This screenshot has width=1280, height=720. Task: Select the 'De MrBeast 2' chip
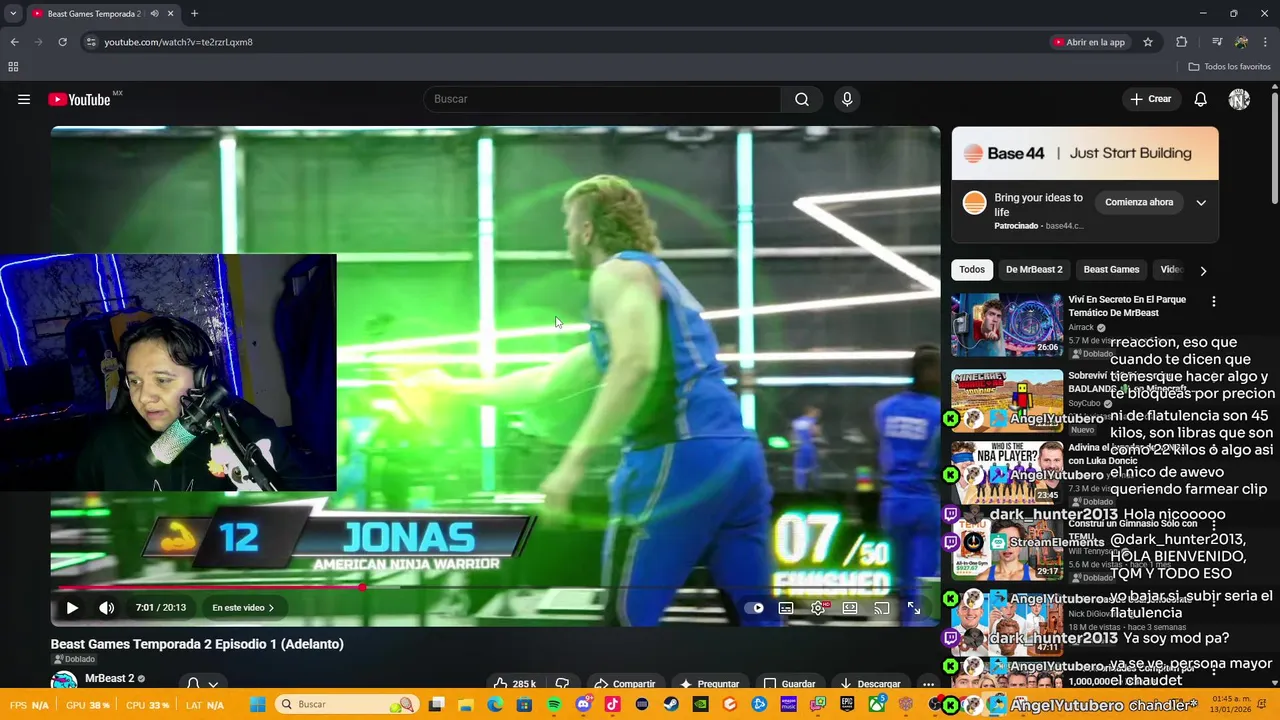click(x=1034, y=270)
